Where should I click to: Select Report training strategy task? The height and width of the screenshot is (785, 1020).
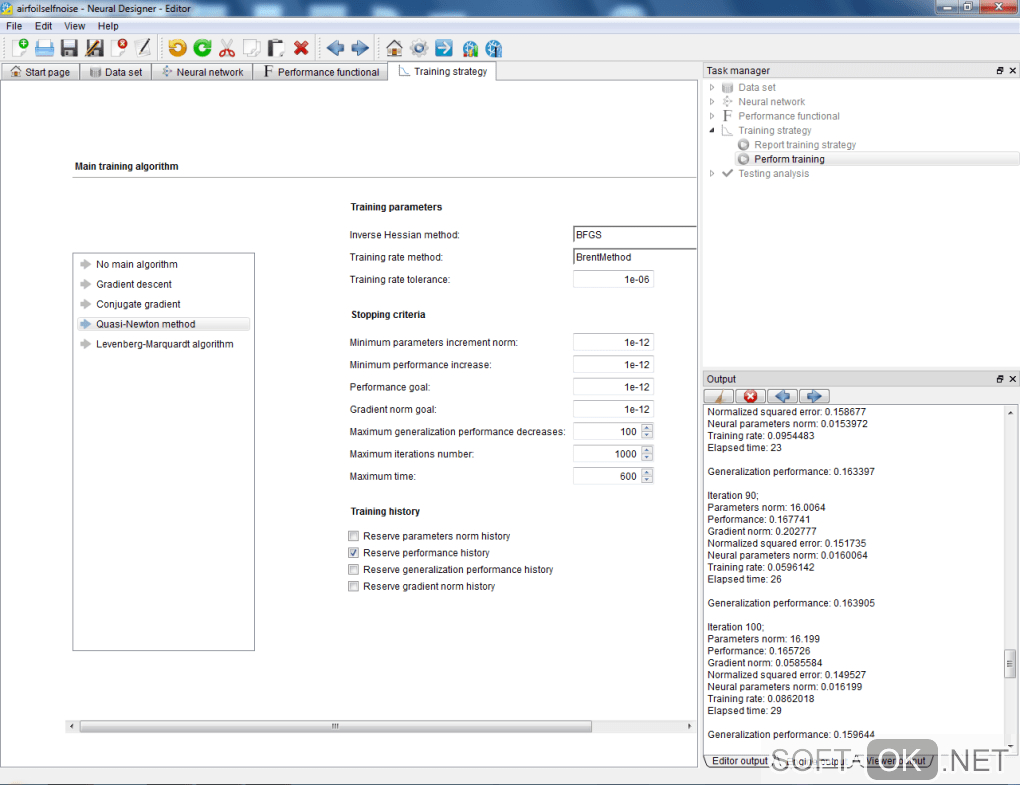click(805, 144)
